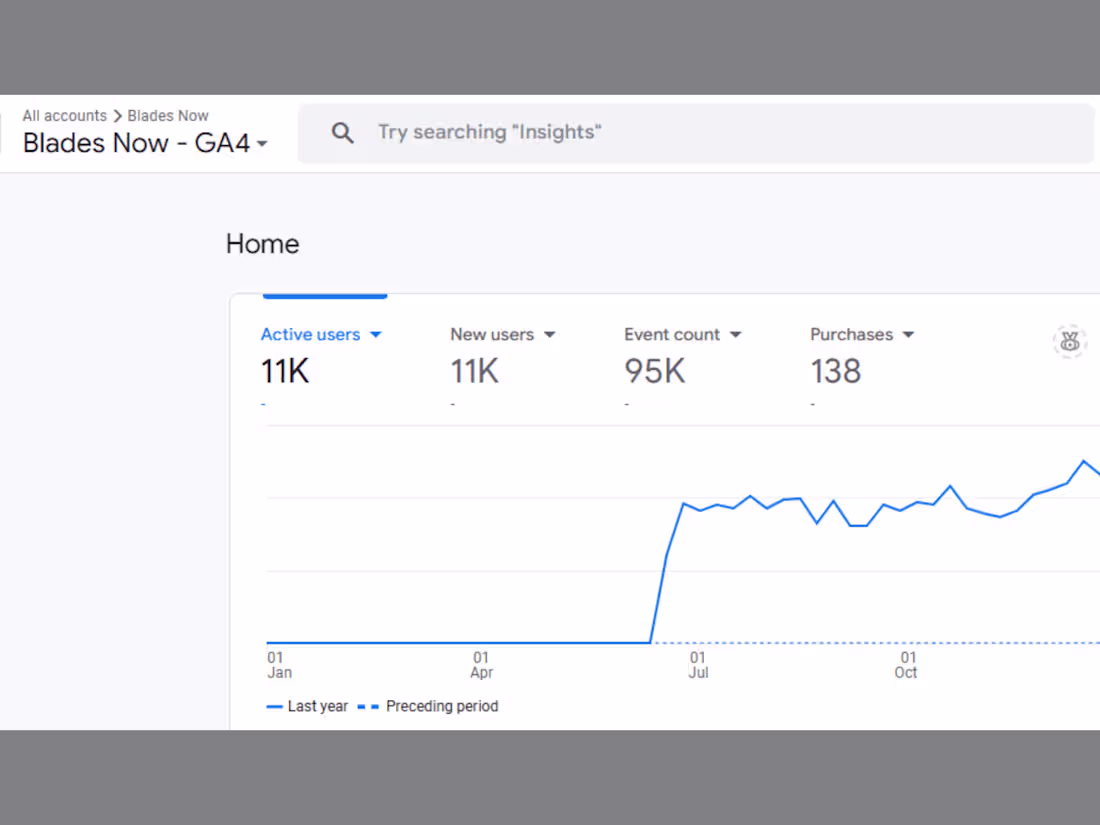Click the Blades Now breadcrumb link
The image size is (1100, 825).
[x=168, y=115]
